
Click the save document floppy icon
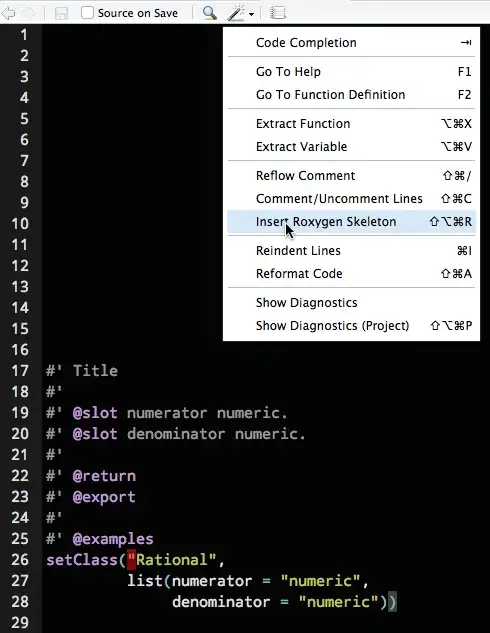[61, 13]
